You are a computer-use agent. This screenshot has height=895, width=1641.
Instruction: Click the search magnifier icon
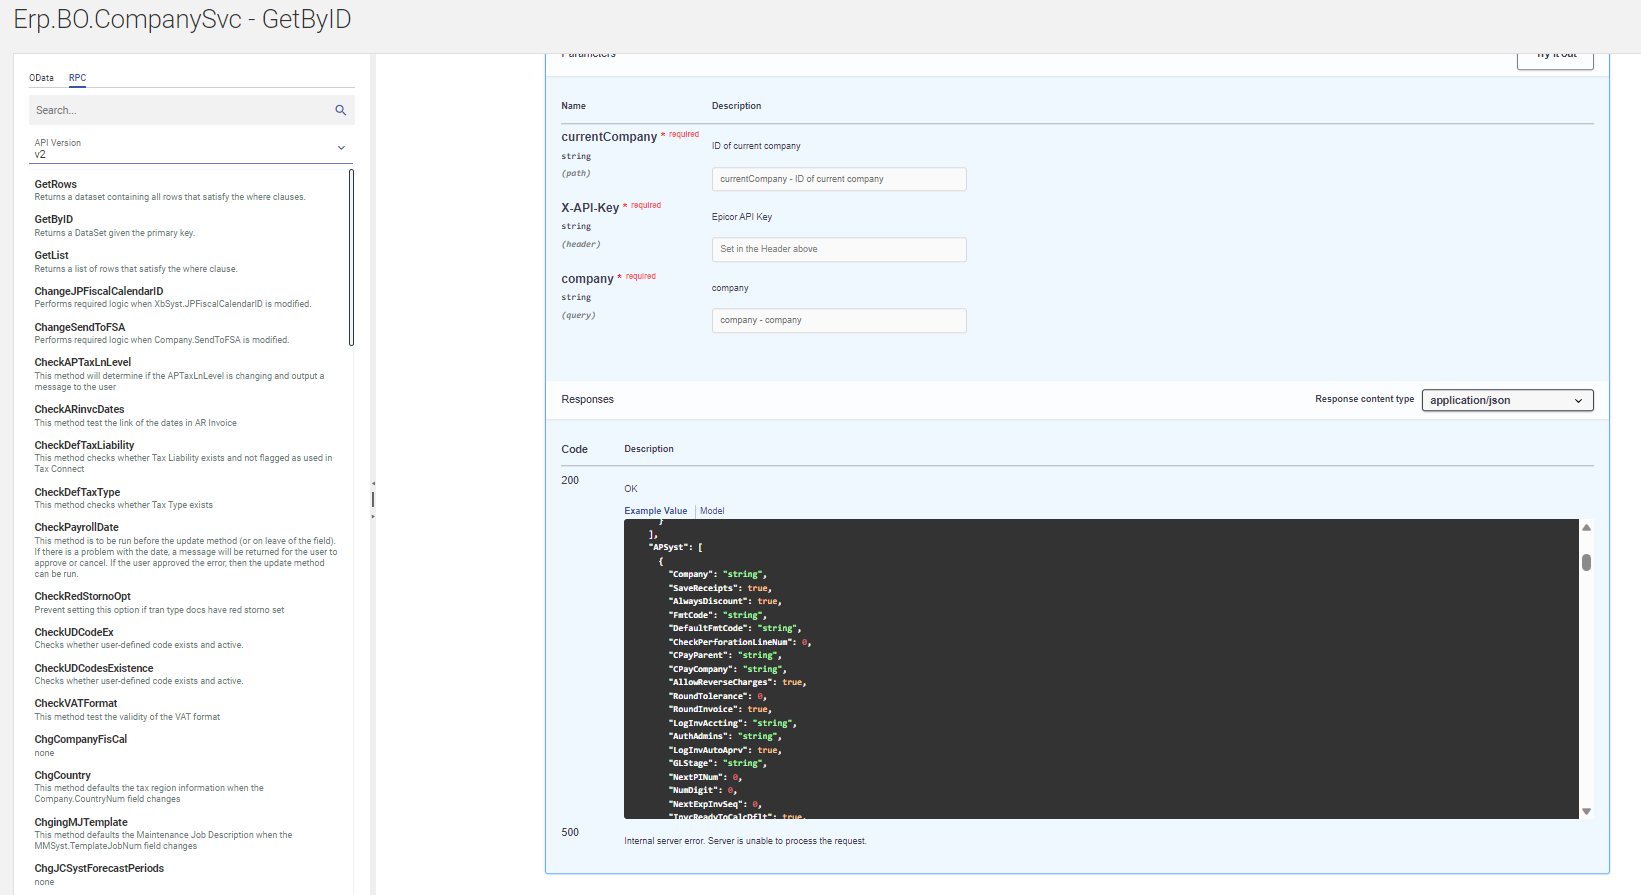[x=340, y=110]
